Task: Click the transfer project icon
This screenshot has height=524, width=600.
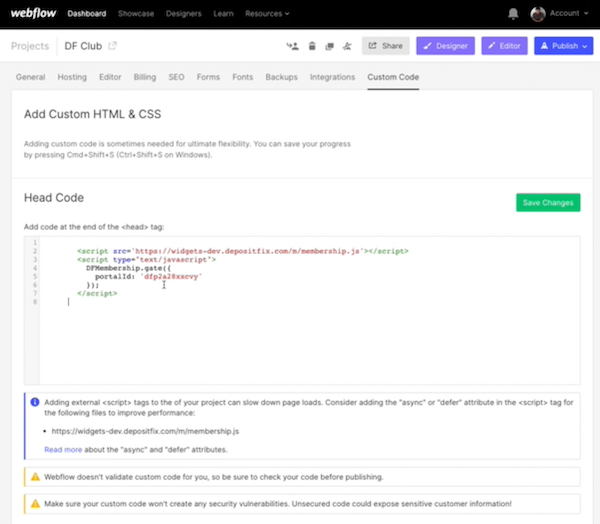Action: coord(293,46)
